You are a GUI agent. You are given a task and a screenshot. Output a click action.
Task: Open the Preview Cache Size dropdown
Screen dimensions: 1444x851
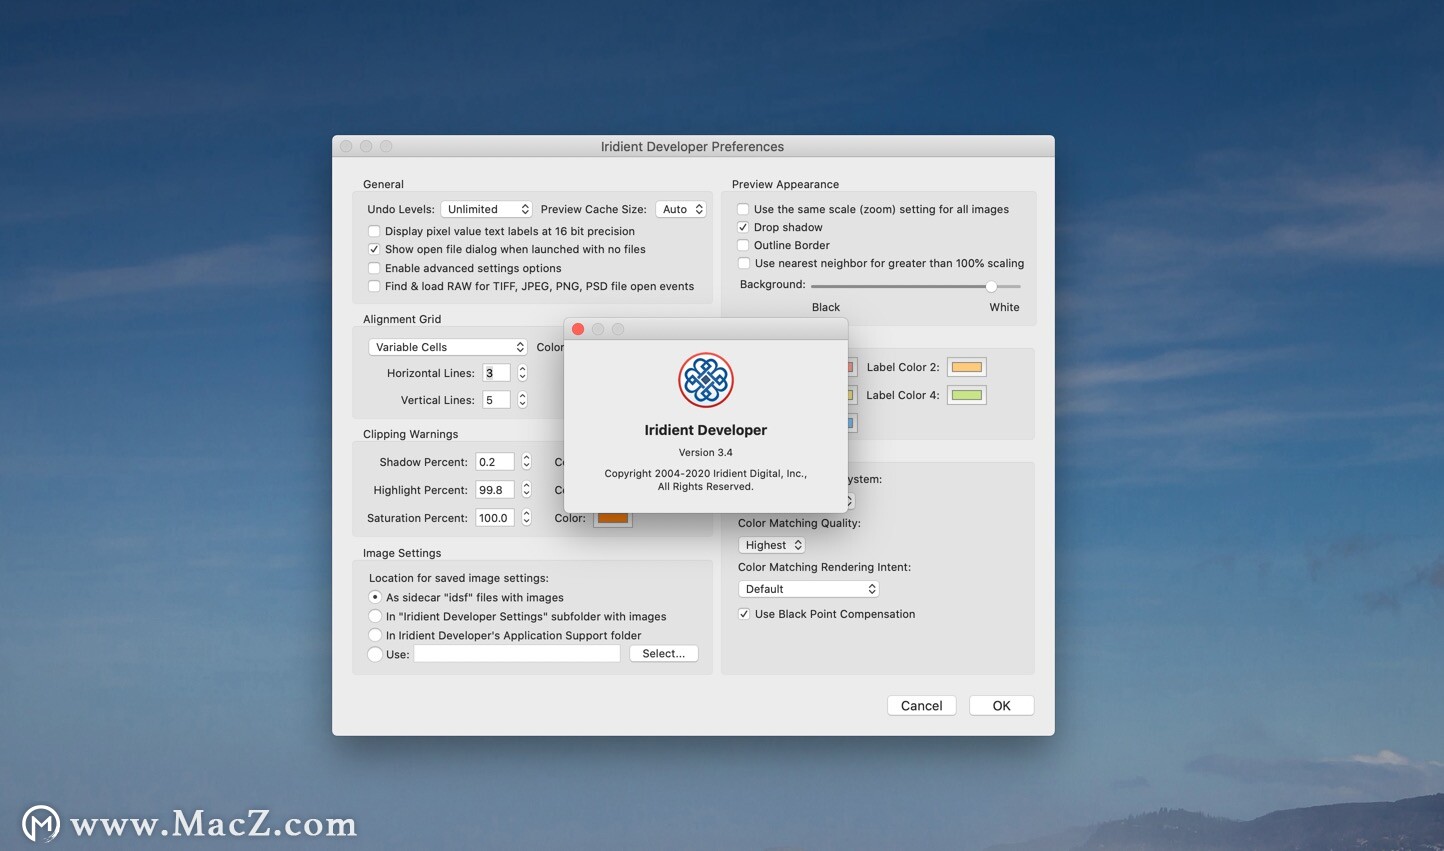pos(681,209)
